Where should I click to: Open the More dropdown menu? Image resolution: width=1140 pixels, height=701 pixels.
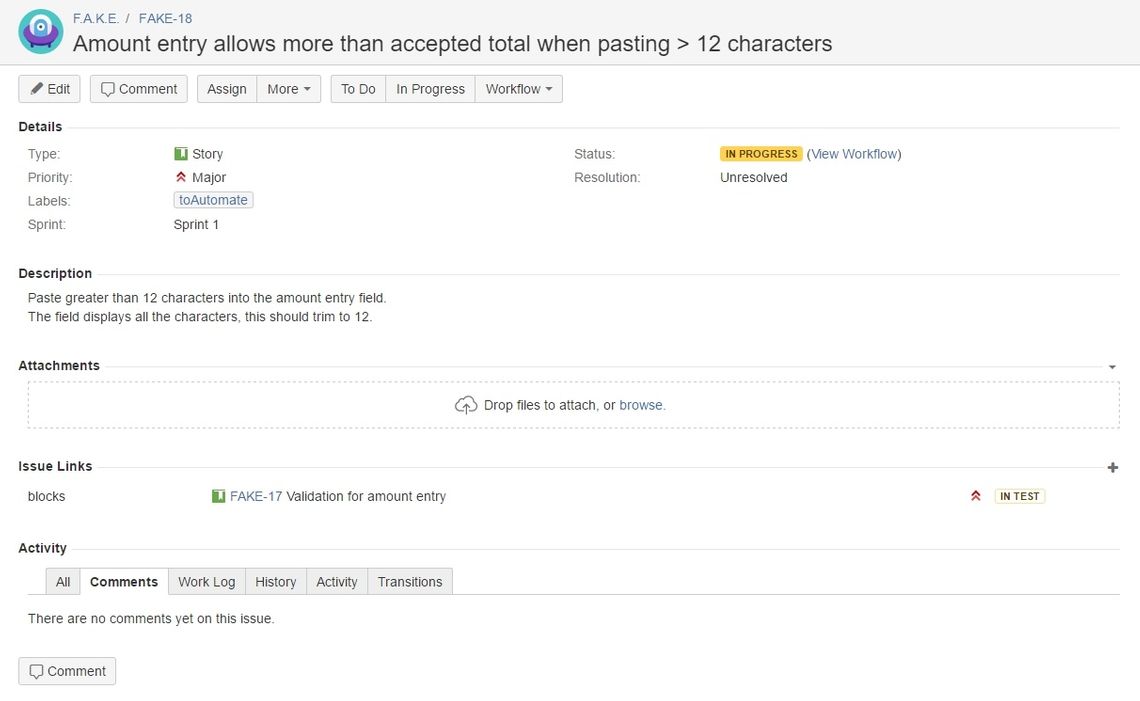pos(289,89)
